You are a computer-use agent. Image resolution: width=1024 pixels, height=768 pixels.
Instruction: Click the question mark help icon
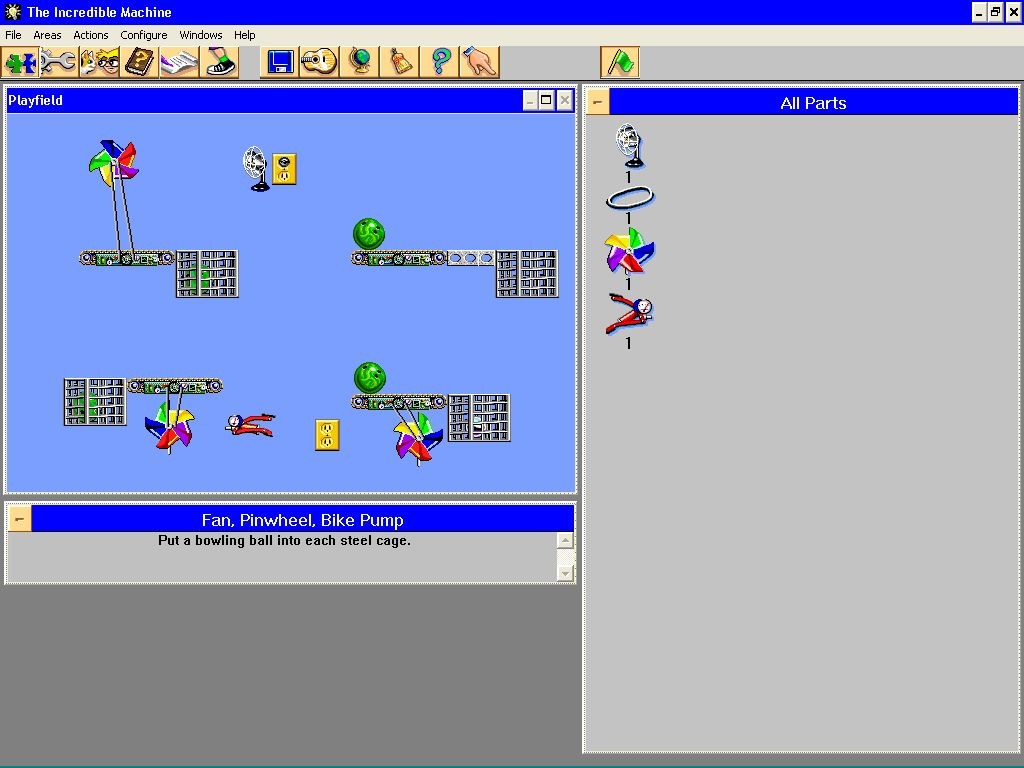[x=440, y=63]
